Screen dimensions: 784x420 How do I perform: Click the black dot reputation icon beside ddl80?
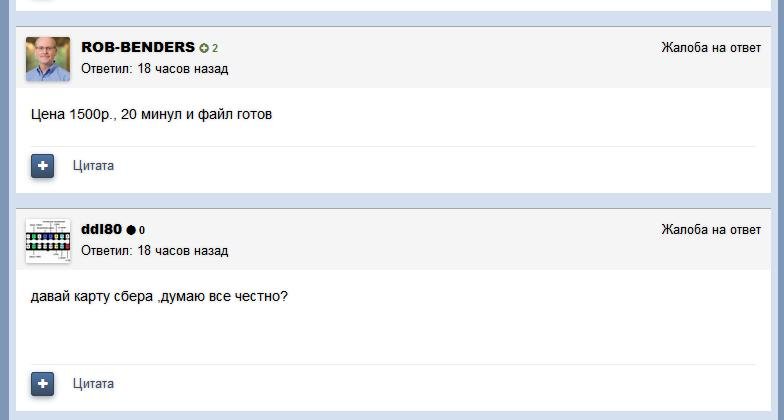(x=131, y=230)
